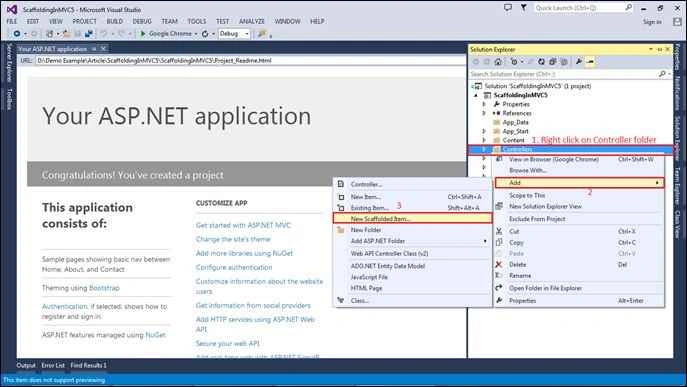
Task: Click the Solution Explorer toolbar Properties wrench
Action: (579, 62)
